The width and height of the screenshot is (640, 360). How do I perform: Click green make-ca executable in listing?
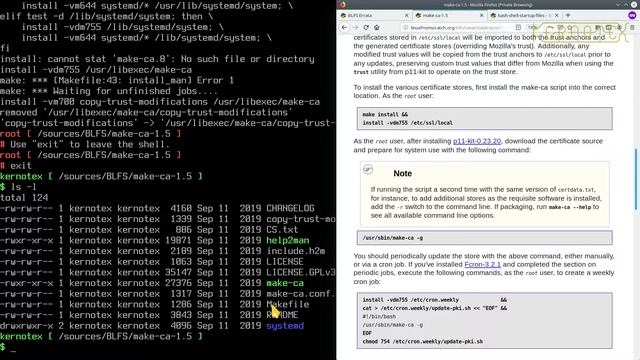[285, 283]
